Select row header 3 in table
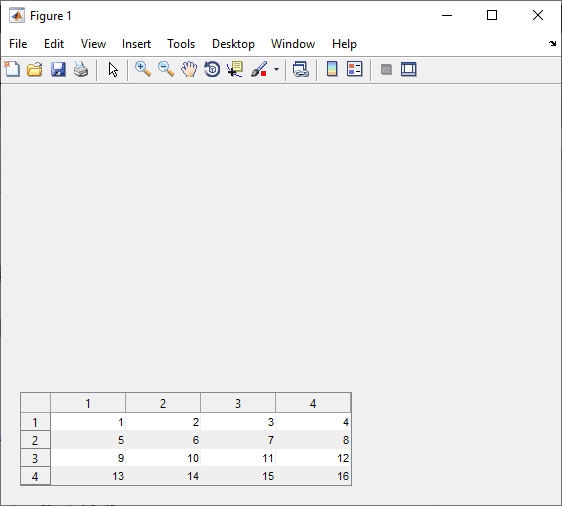Viewport: 562px width, 506px height. [35, 458]
